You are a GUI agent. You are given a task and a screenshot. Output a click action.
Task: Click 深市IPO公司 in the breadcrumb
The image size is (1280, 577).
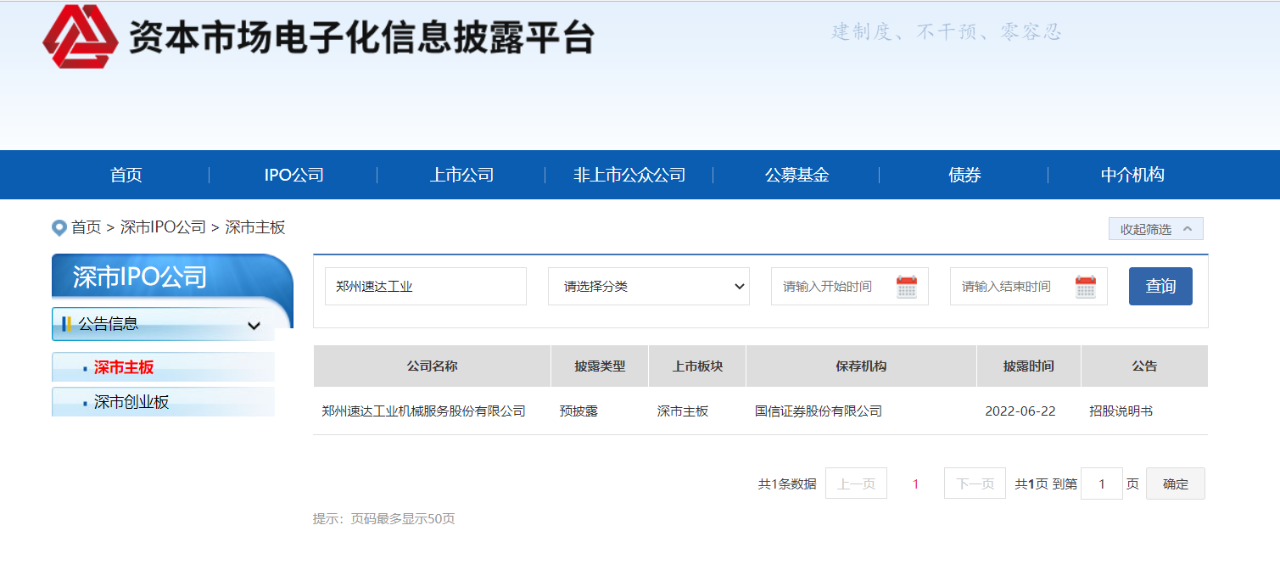click(163, 228)
